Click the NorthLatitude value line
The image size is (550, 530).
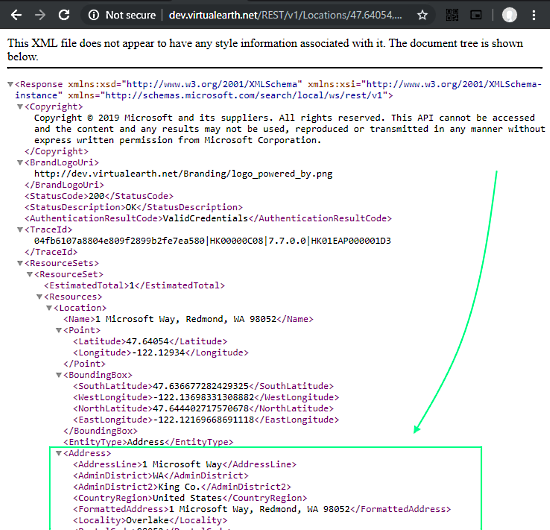click(x=203, y=409)
